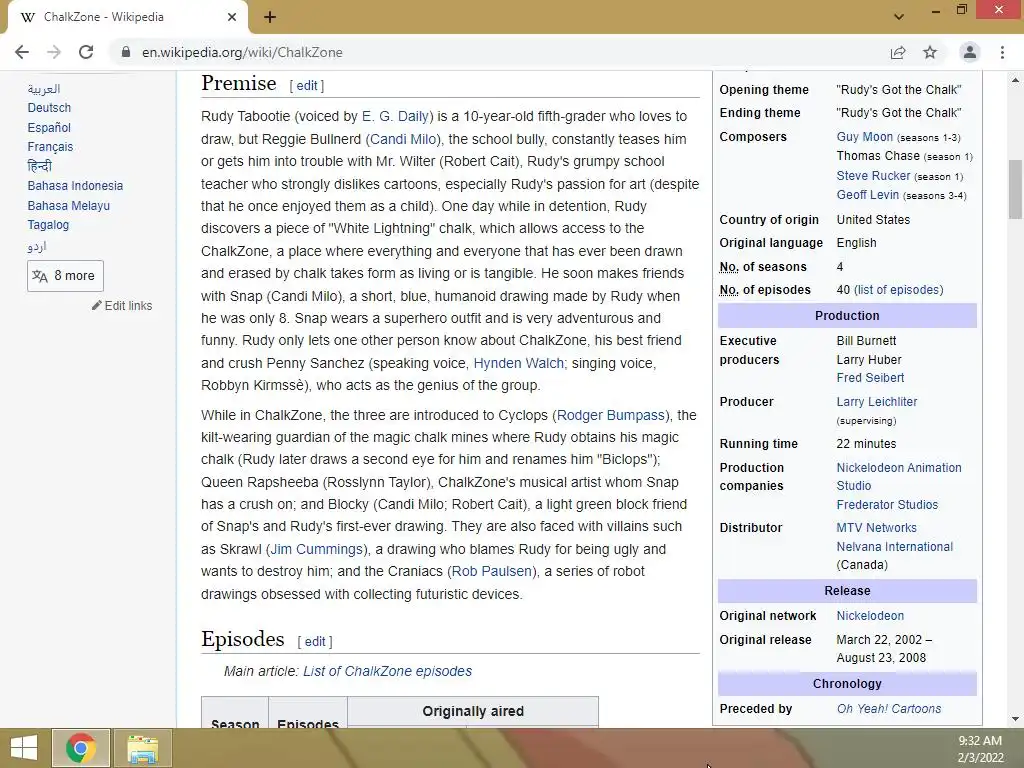
Task: Click Chrome icon in taskbar
Action: (80, 748)
